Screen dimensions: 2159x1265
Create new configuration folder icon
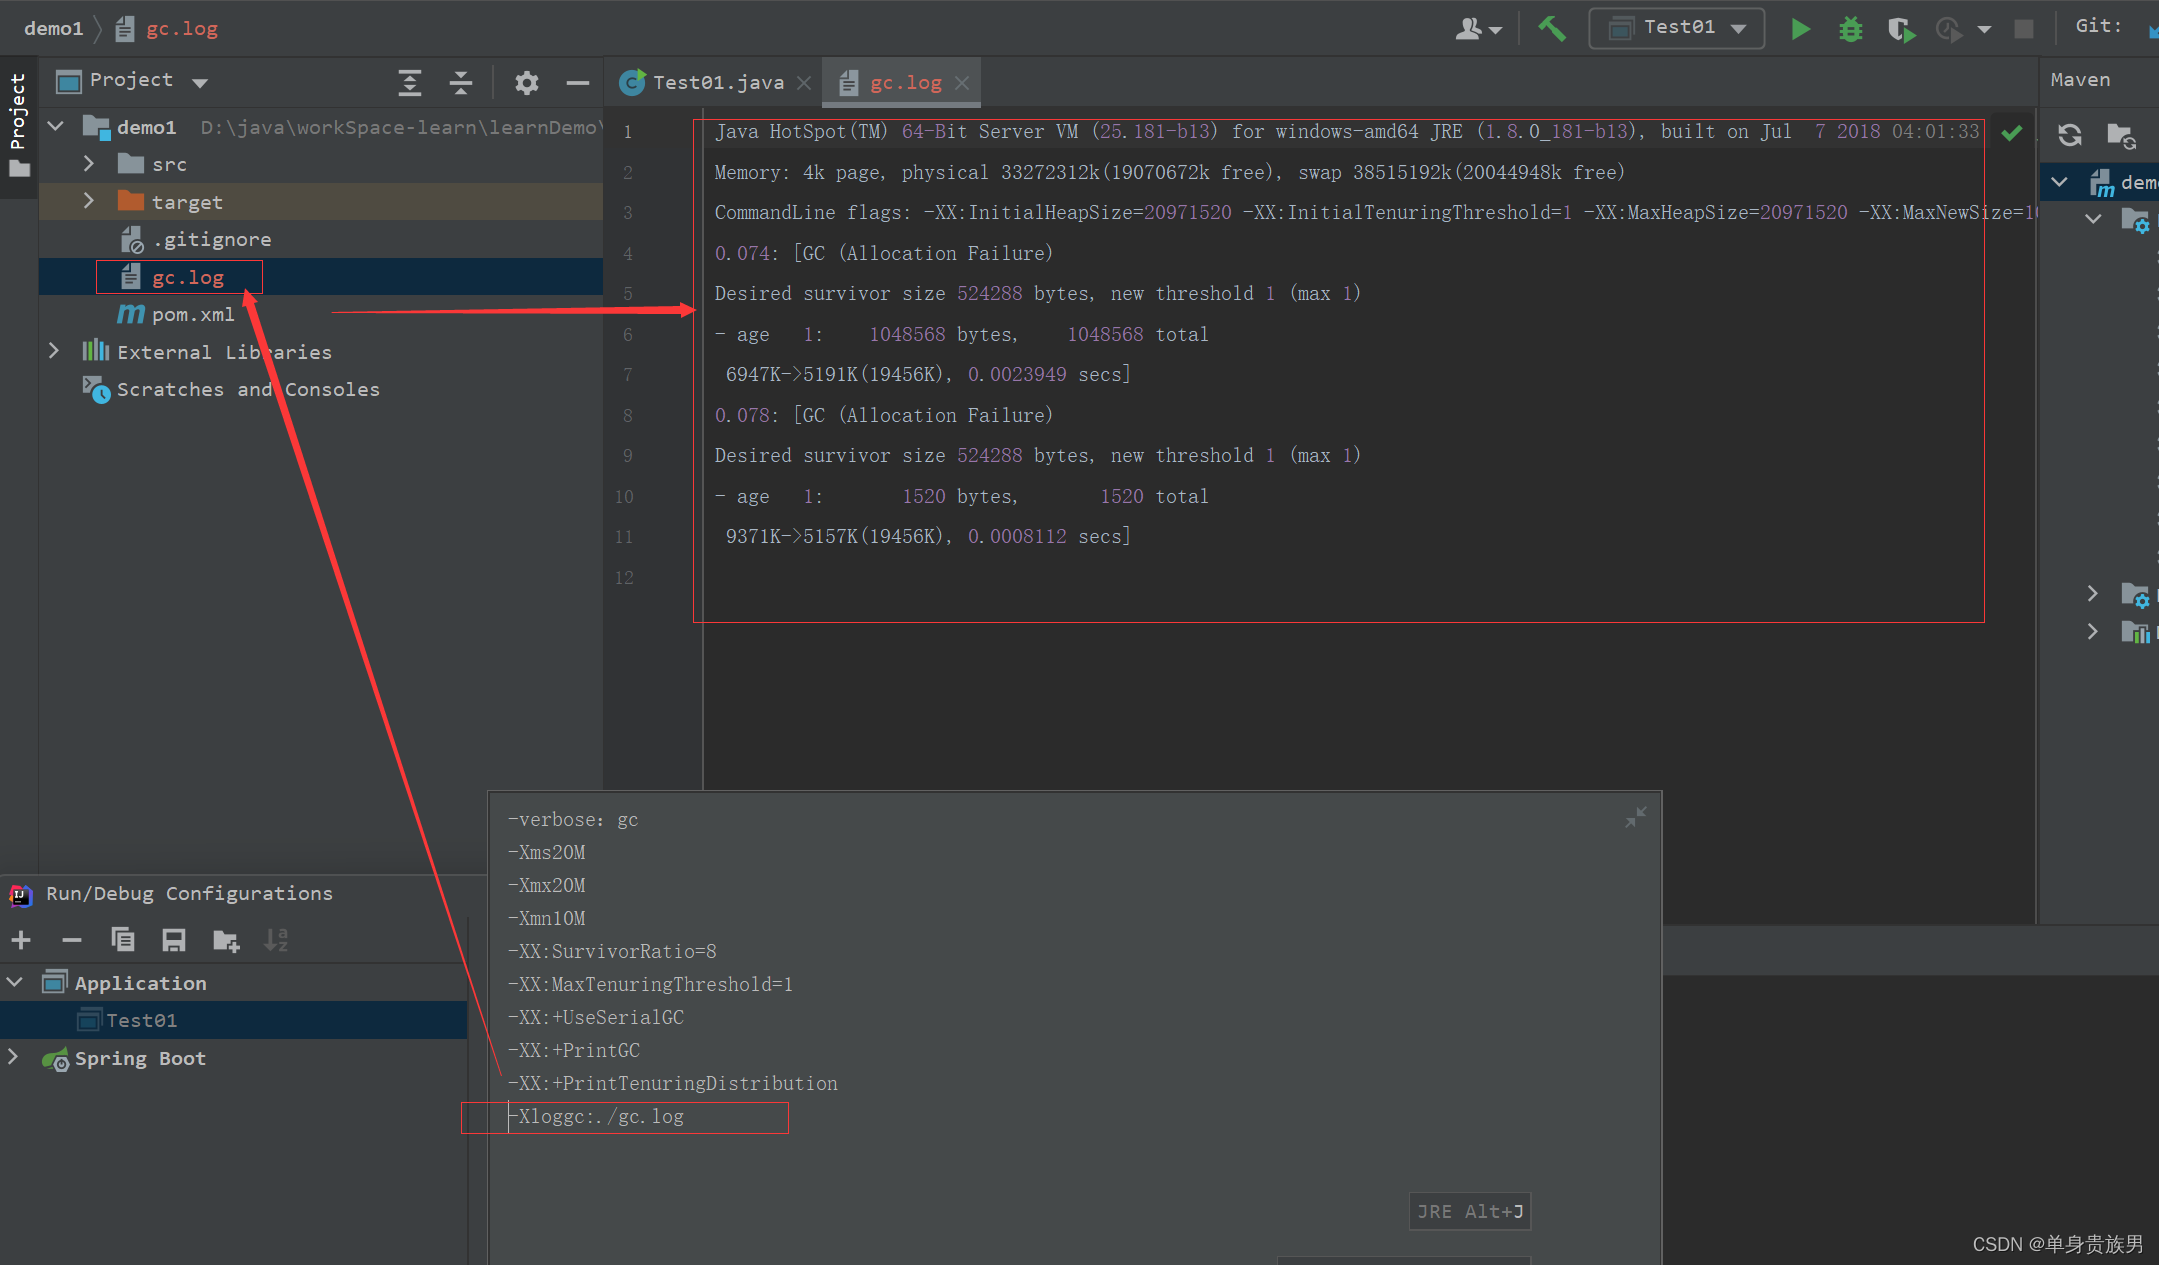pyautogui.click(x=226, y=940)
